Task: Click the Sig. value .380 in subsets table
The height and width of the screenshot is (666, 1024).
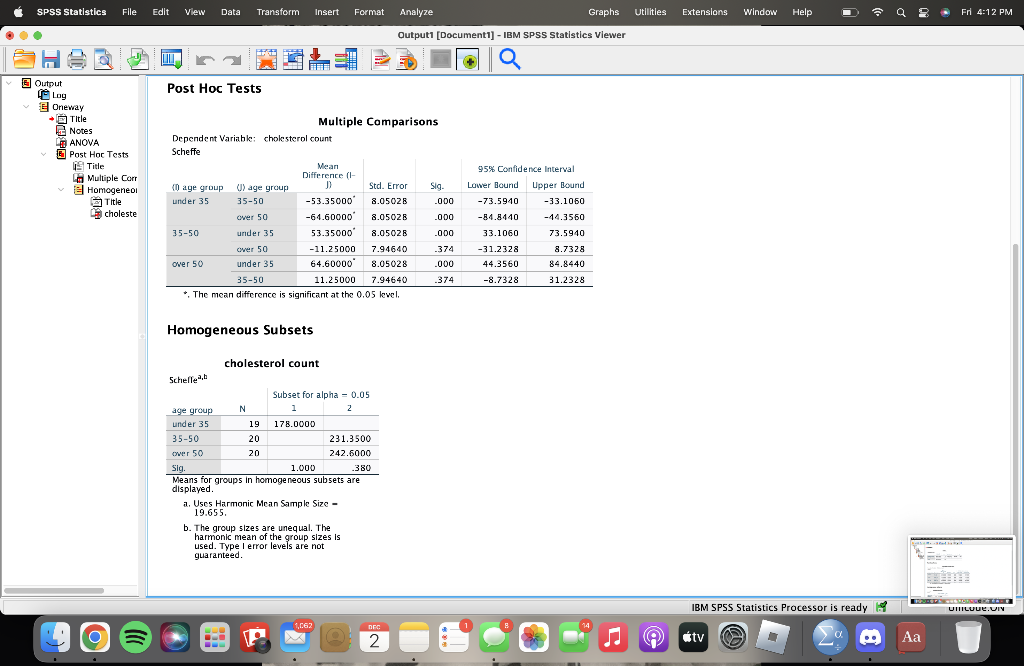Action: click(x=361, y=468)
